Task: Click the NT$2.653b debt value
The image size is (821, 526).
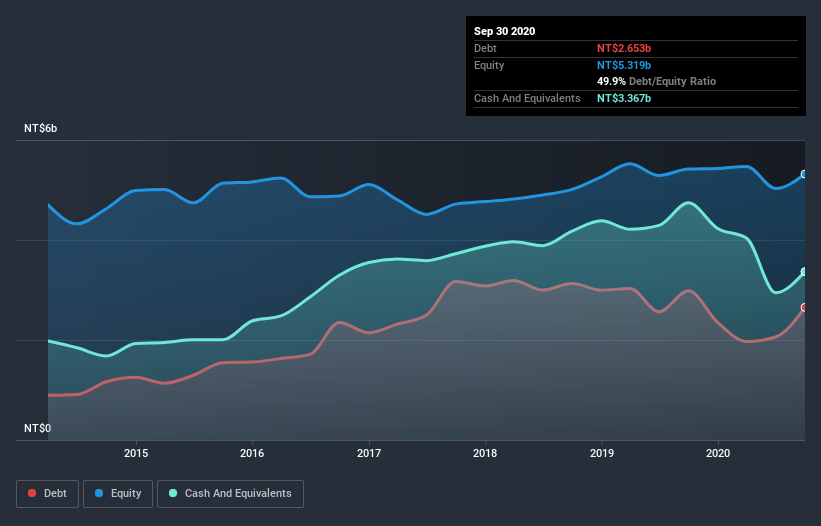Action: pyautogui.click(x=624, y=48)
